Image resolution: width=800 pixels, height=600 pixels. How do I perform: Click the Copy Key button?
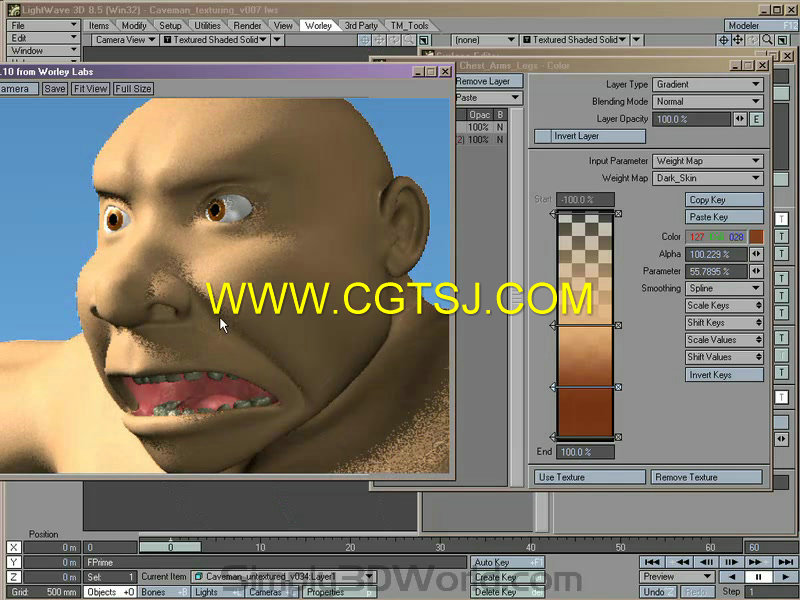click(x=724, y=200)
